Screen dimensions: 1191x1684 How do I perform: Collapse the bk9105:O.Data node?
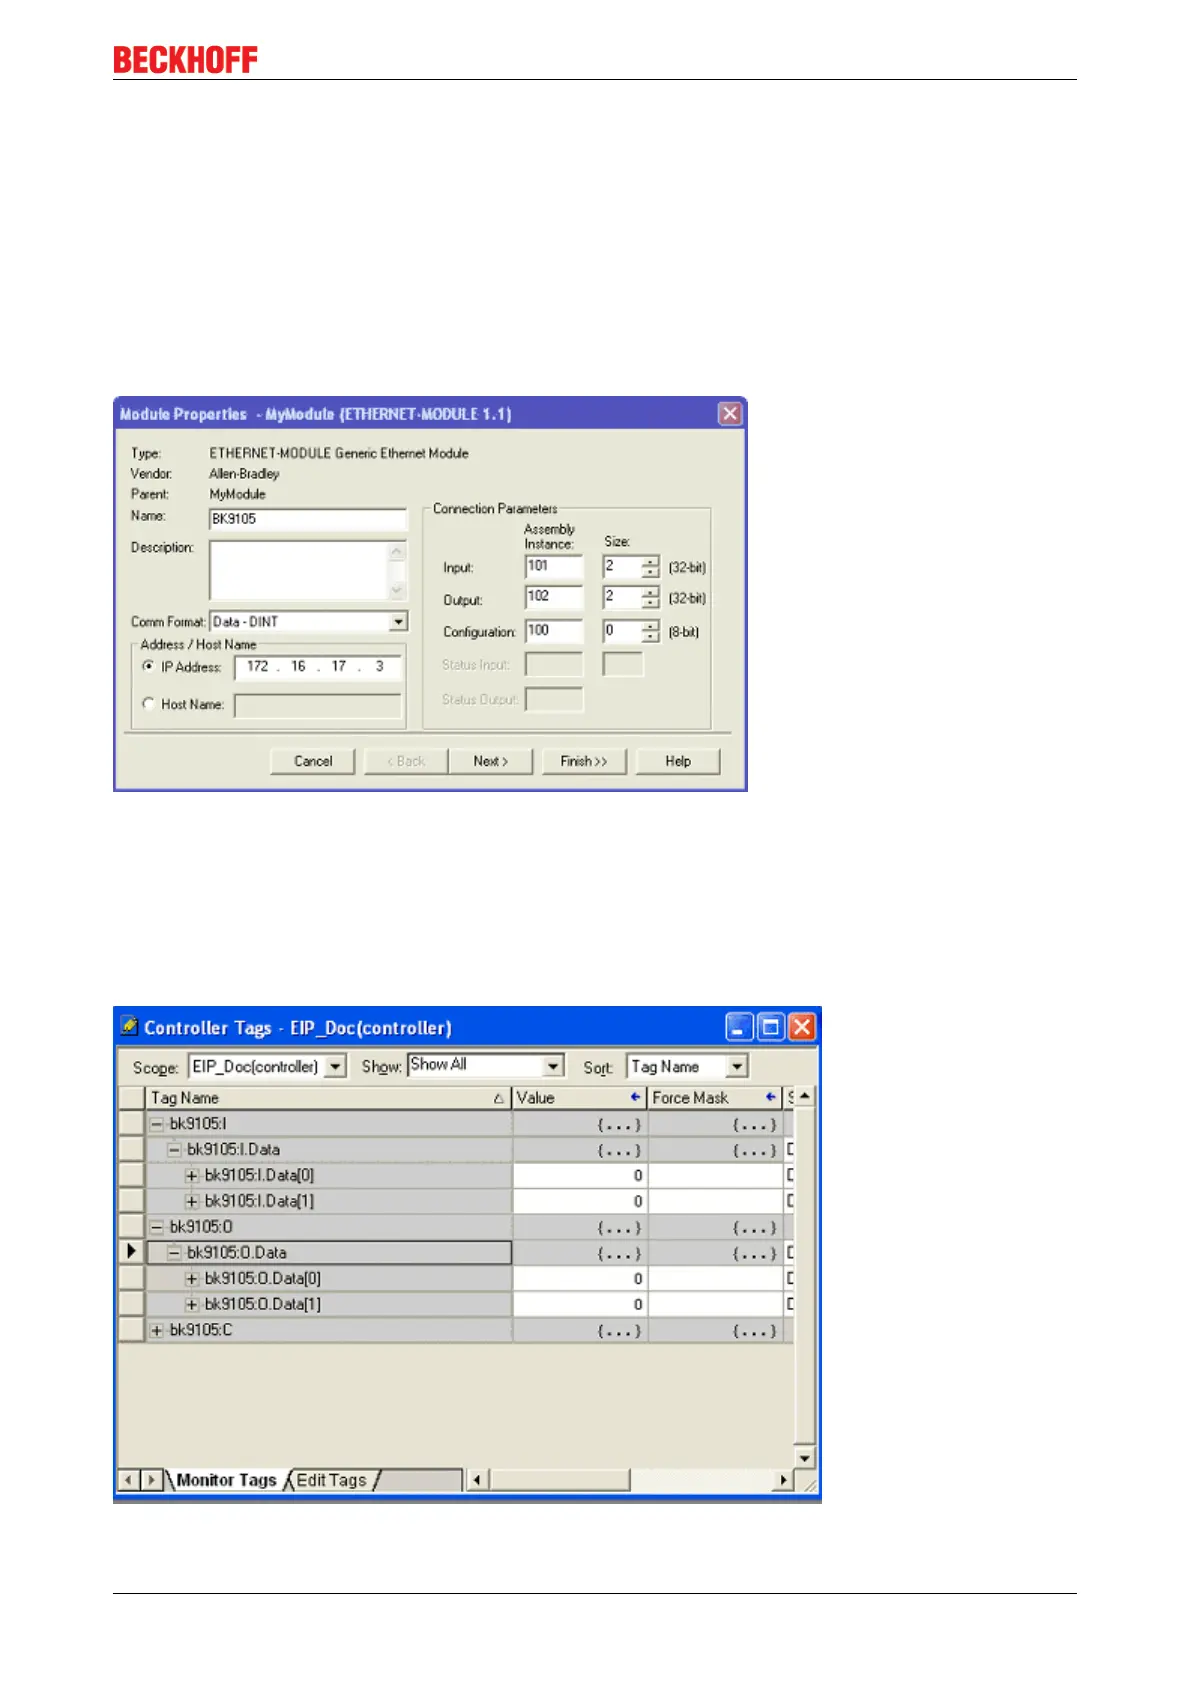pos(174,1253)
